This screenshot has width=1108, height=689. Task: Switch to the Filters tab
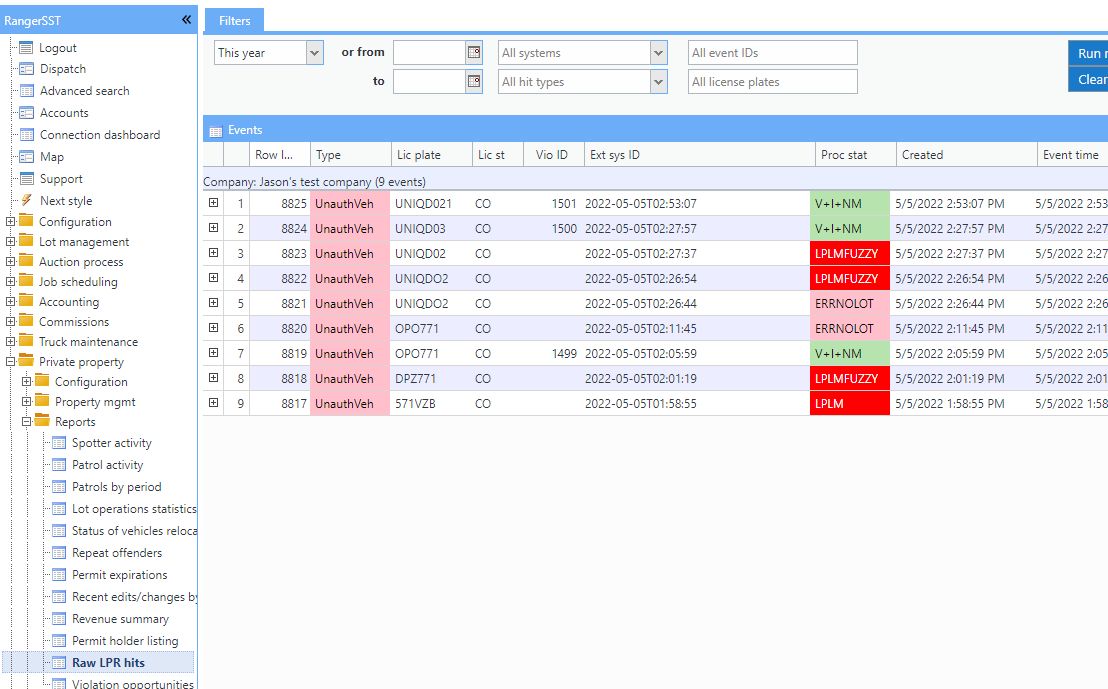[x=235, y=21]
